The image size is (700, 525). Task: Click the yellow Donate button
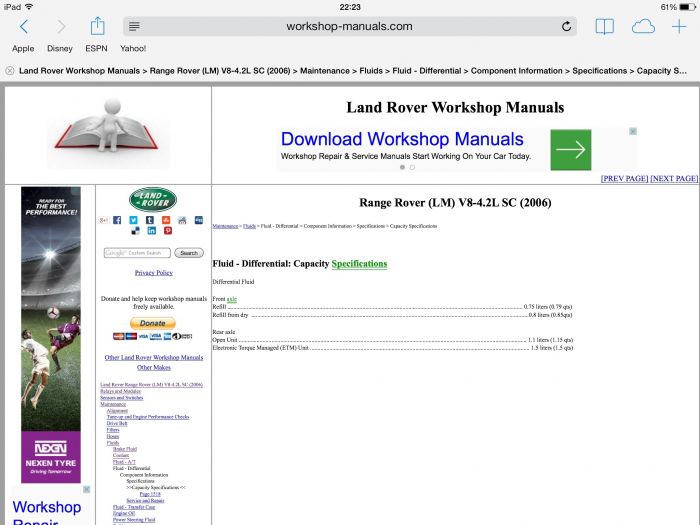(x=153, y=323)
